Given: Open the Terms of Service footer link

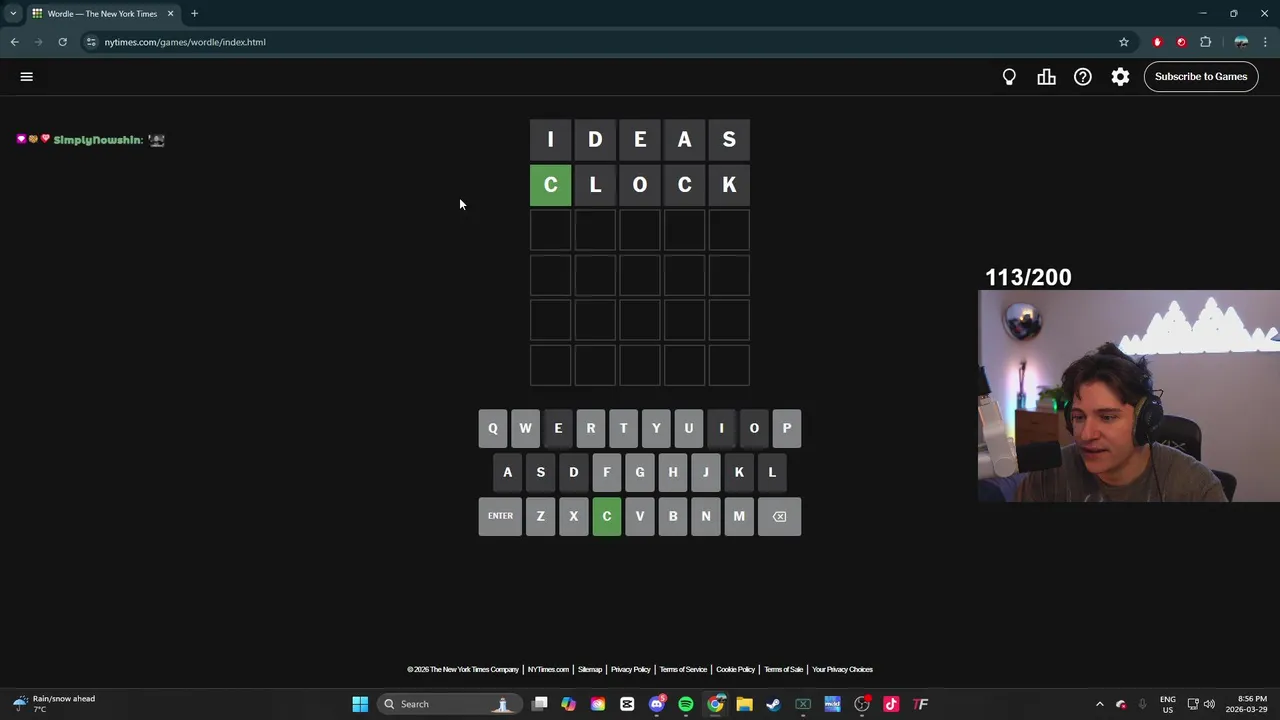Looking at the screenshot, I should 683,669.
